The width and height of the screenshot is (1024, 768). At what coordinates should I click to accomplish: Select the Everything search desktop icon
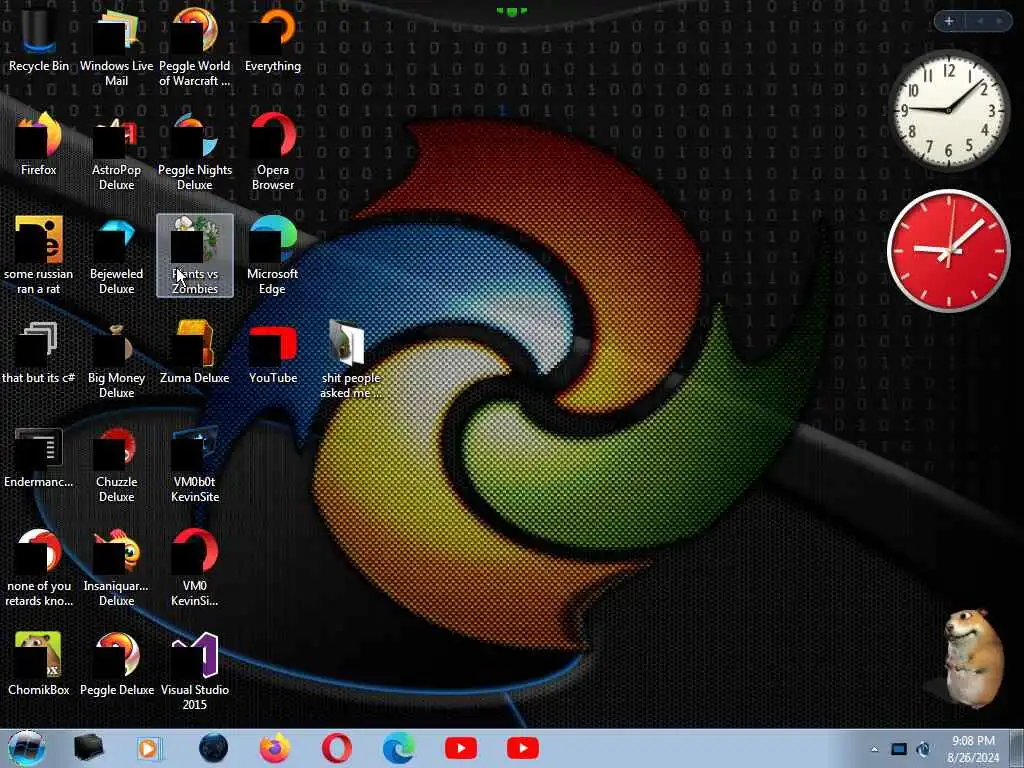click(x=273, y=40)
